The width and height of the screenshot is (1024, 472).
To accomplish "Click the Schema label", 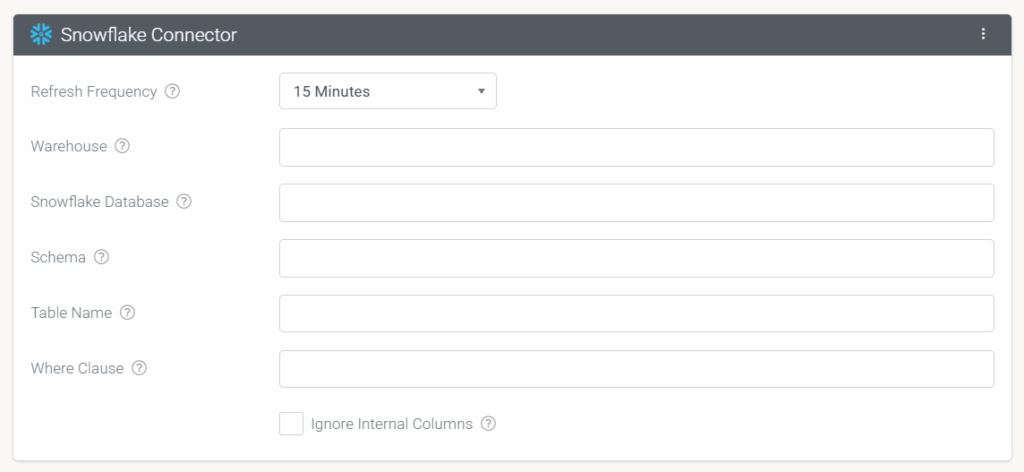I will pyautogui.click(x=58, y=257).
